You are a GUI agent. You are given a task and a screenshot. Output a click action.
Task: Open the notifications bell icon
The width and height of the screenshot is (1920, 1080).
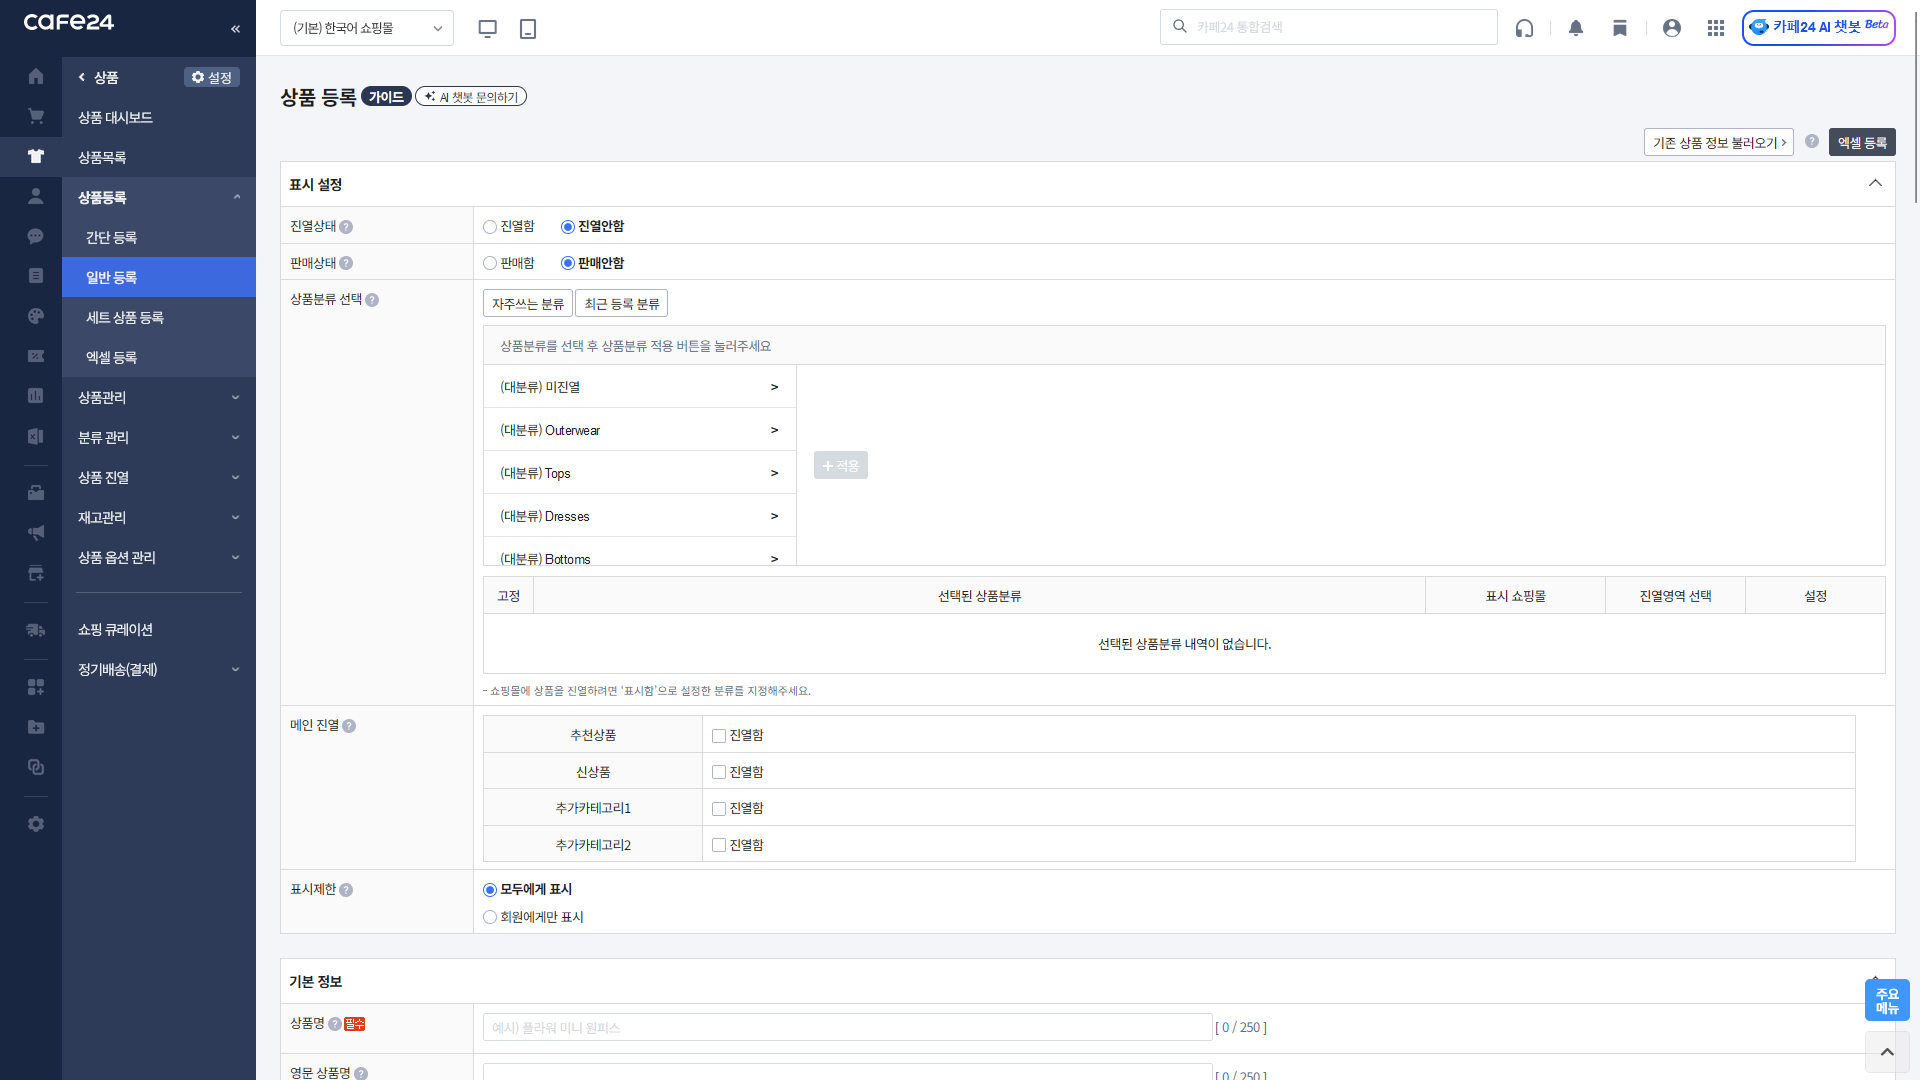(1576, 28)
